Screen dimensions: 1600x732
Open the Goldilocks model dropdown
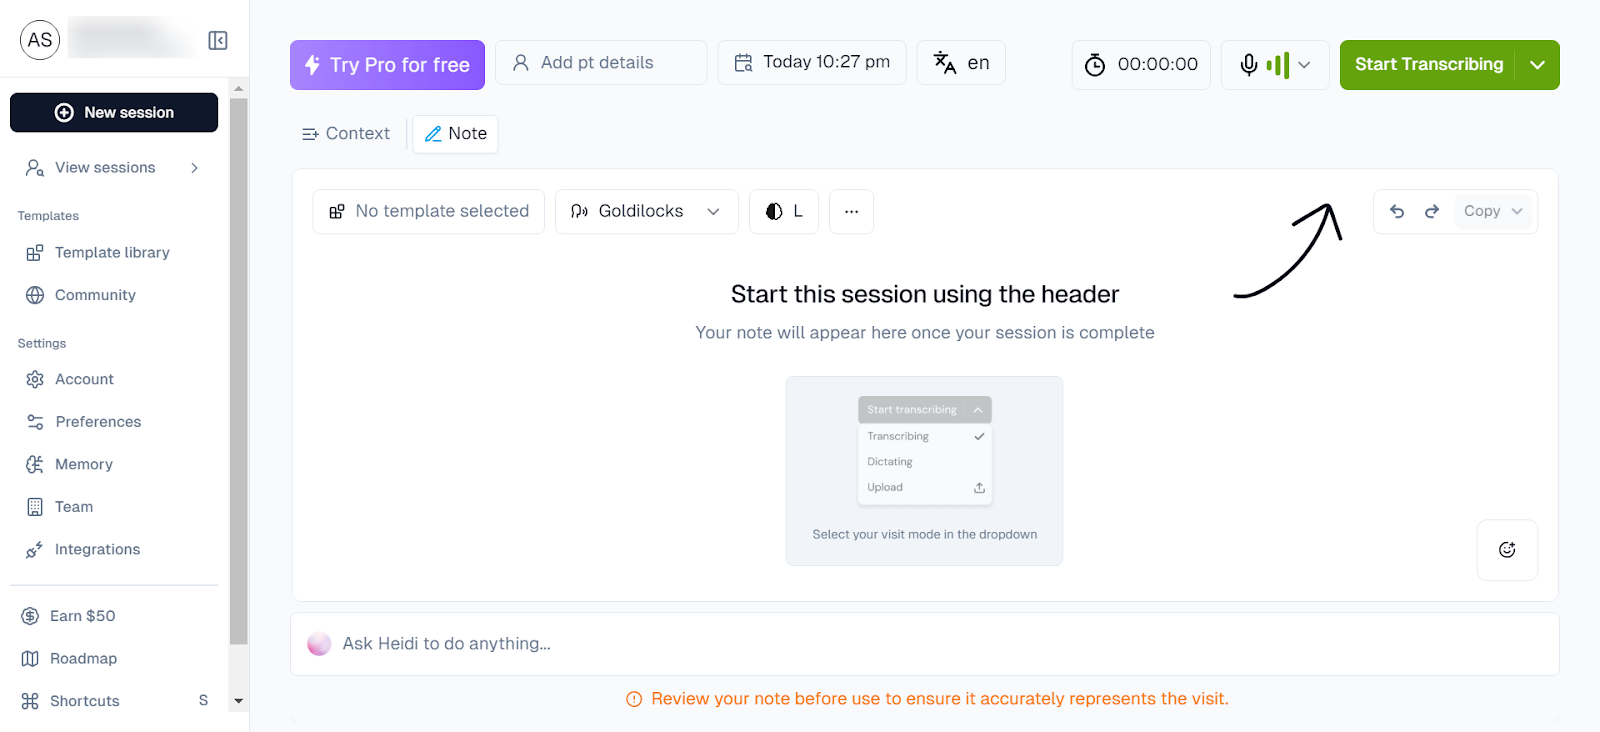pyautogui.click(x=646, y=211)
